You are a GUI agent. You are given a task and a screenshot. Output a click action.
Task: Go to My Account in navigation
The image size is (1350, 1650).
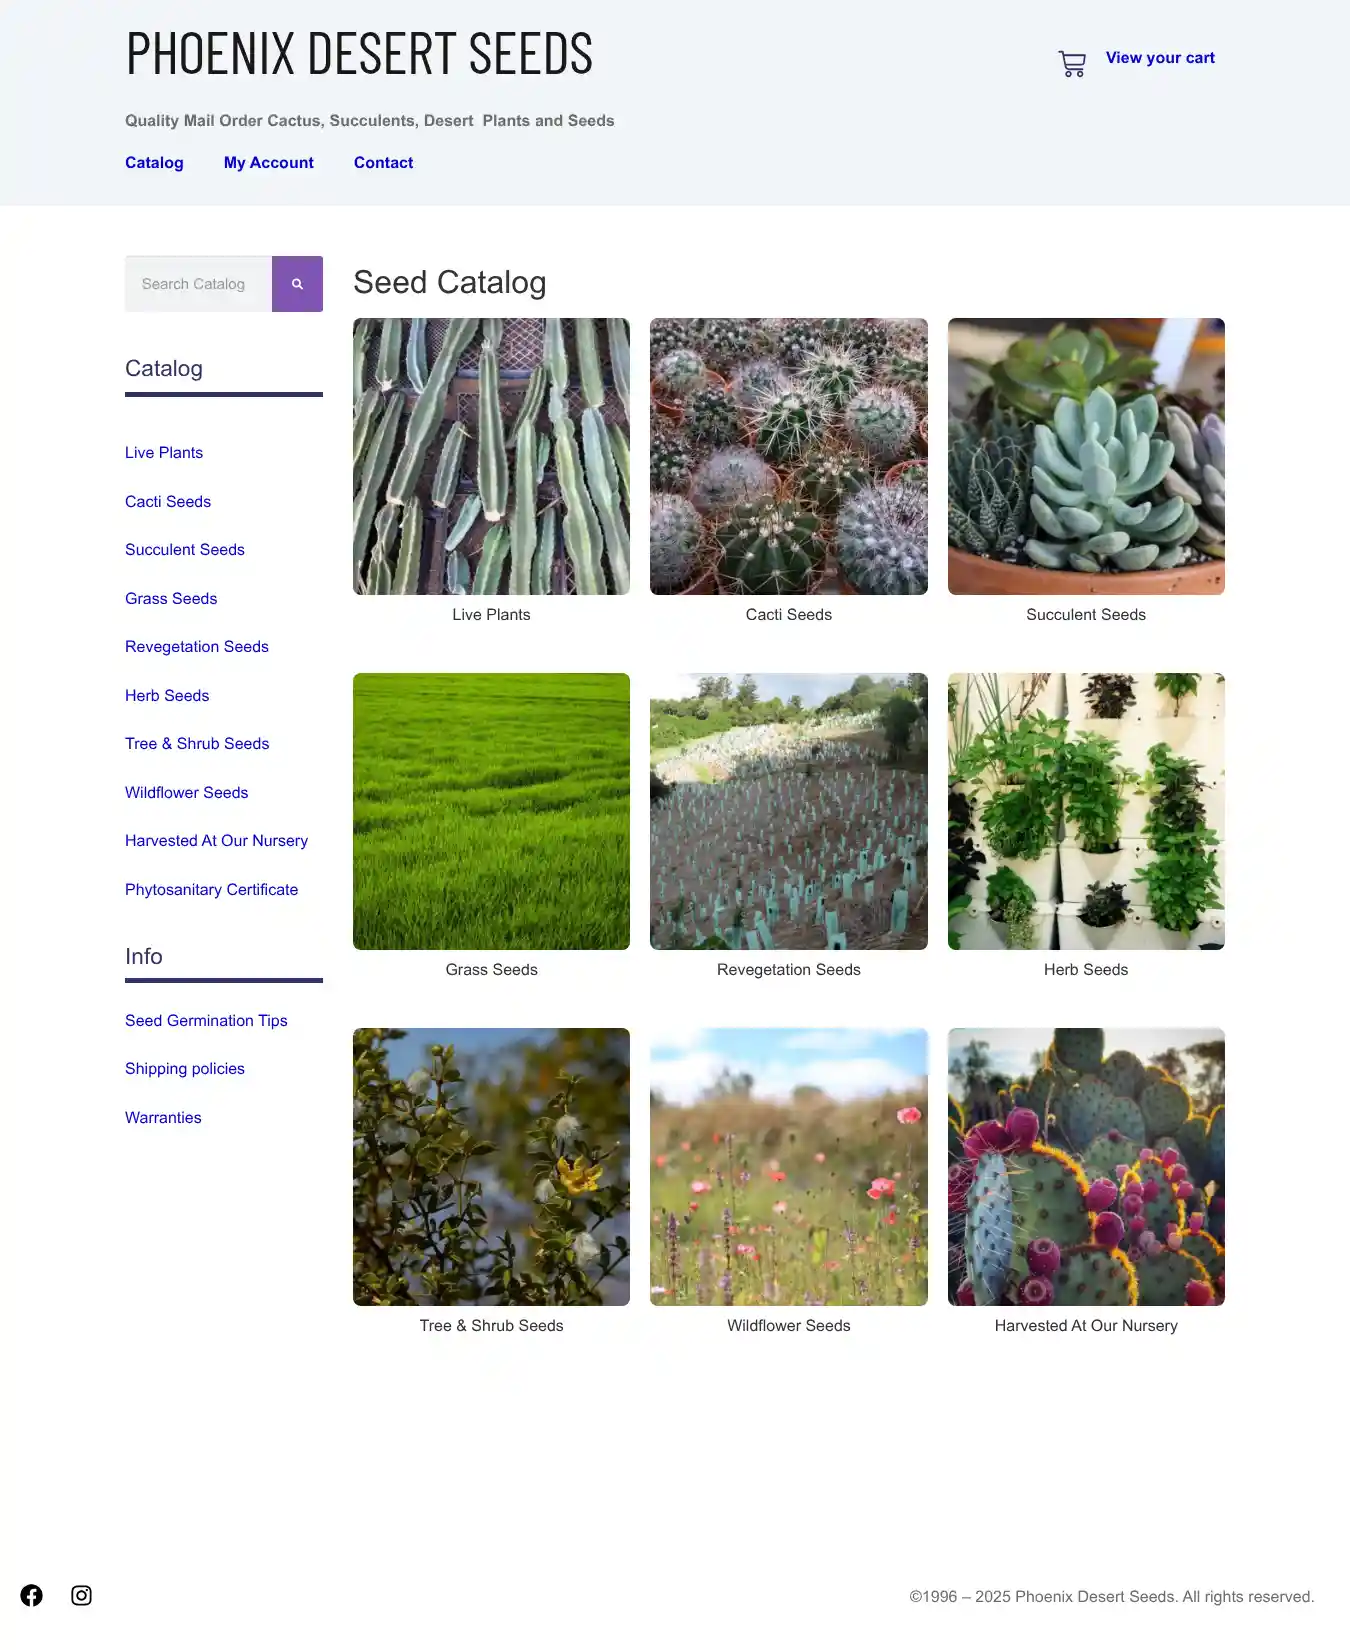click(x=268, y=163)
